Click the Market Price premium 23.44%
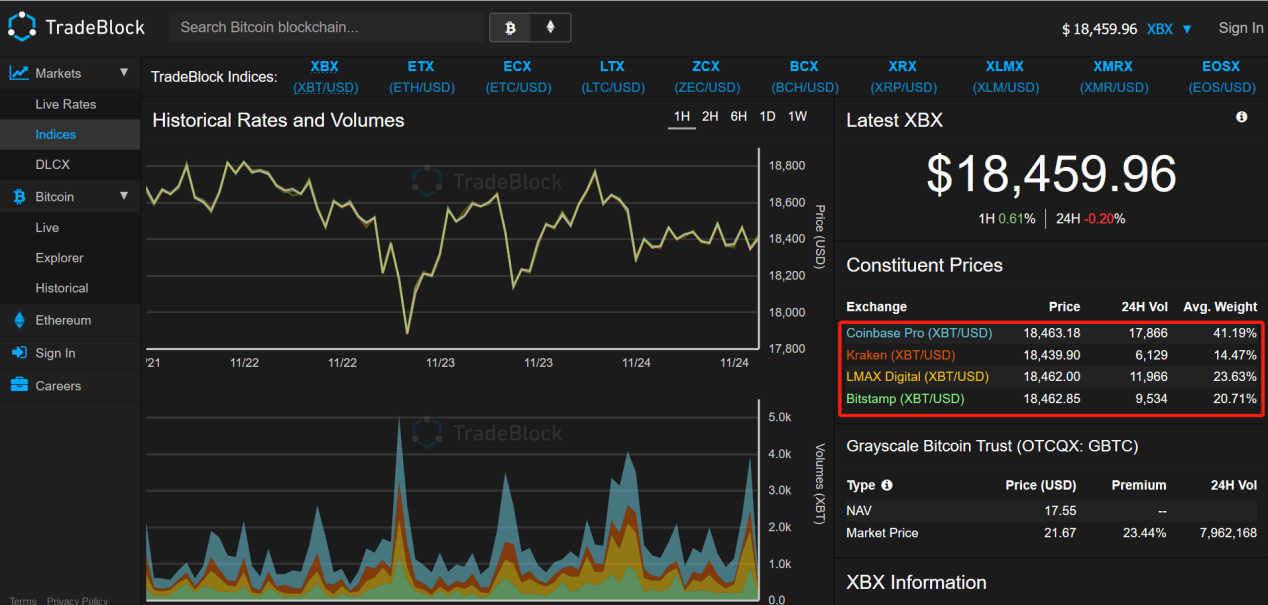1268x605 pixels. point(1144,533)
